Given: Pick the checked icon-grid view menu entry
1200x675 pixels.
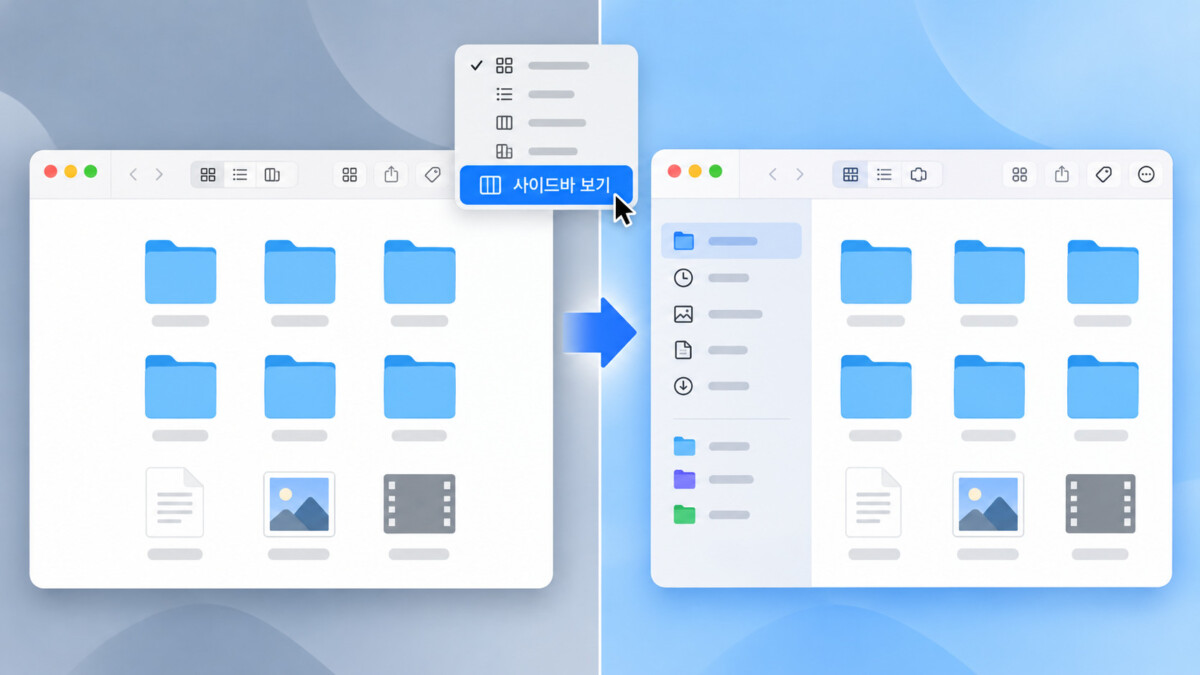Looking at the screenshot, I should click(x=546, y=66).
